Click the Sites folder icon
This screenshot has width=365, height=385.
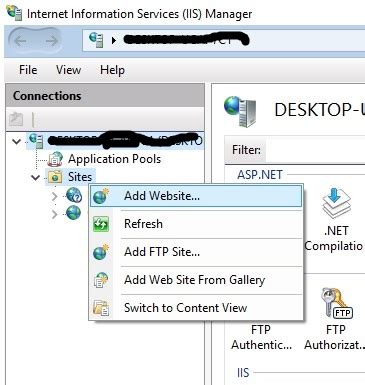point(55,177)
